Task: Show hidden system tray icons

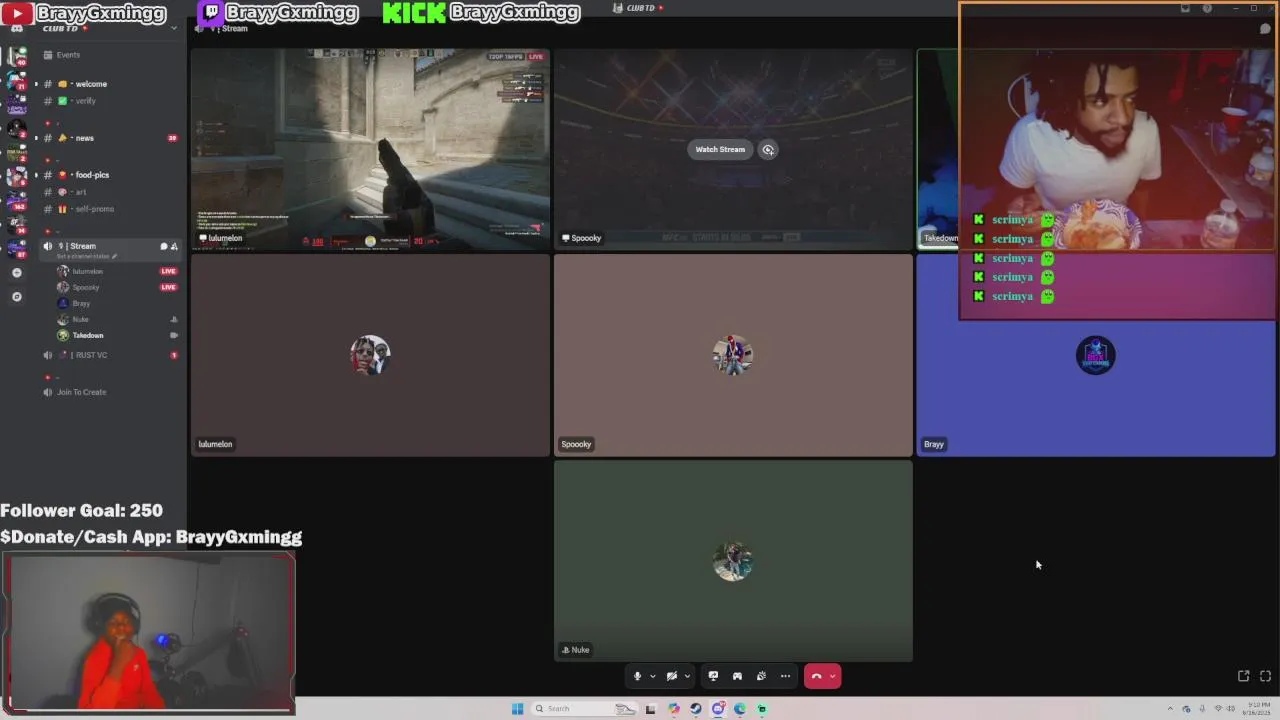Action: point(1171,708)
